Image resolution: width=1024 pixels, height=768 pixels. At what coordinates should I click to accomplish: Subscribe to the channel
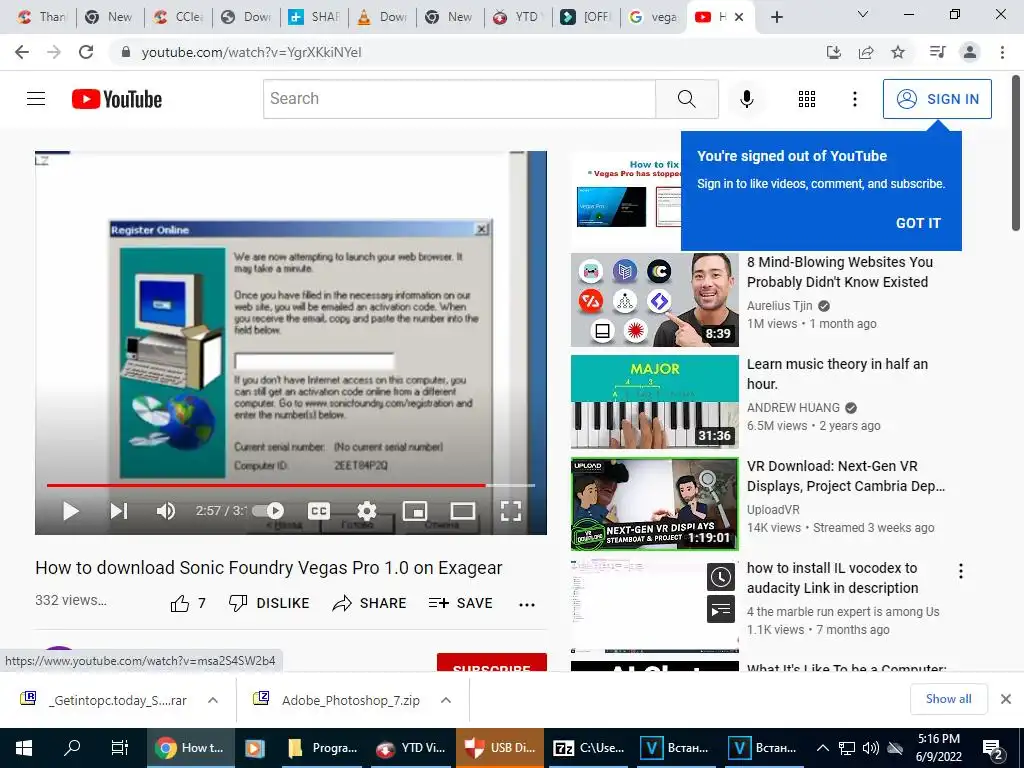pos(492,662)
